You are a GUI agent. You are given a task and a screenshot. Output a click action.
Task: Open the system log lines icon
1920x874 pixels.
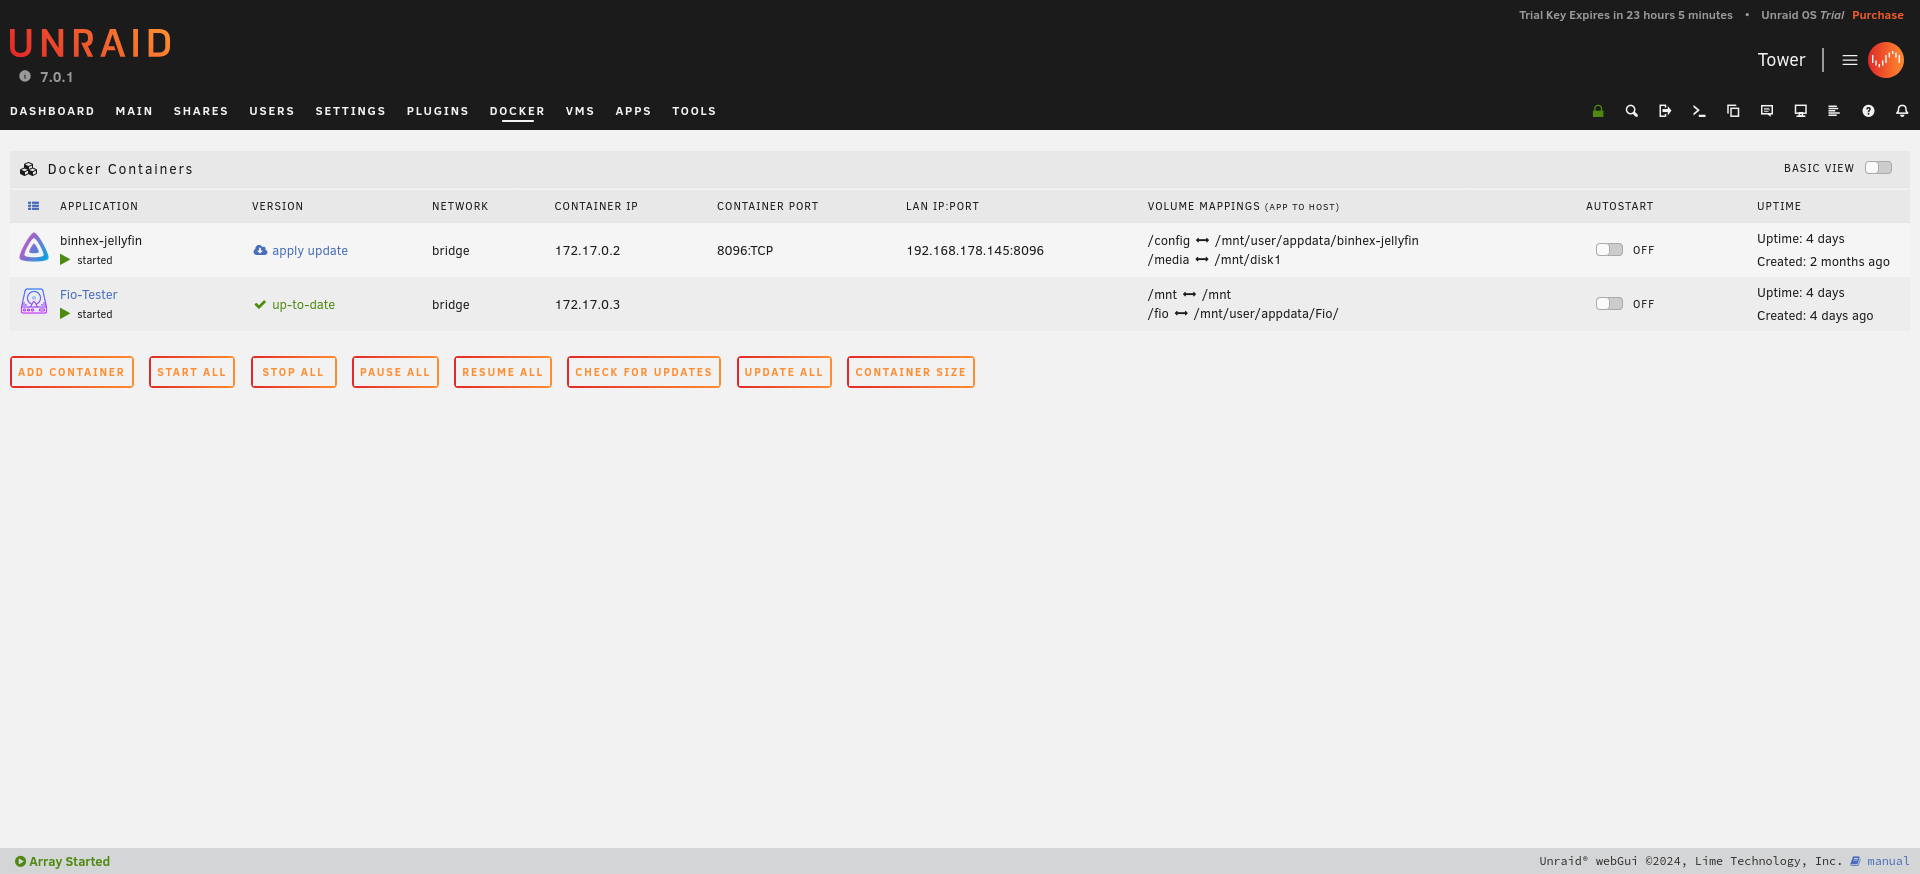[1834, 111]
